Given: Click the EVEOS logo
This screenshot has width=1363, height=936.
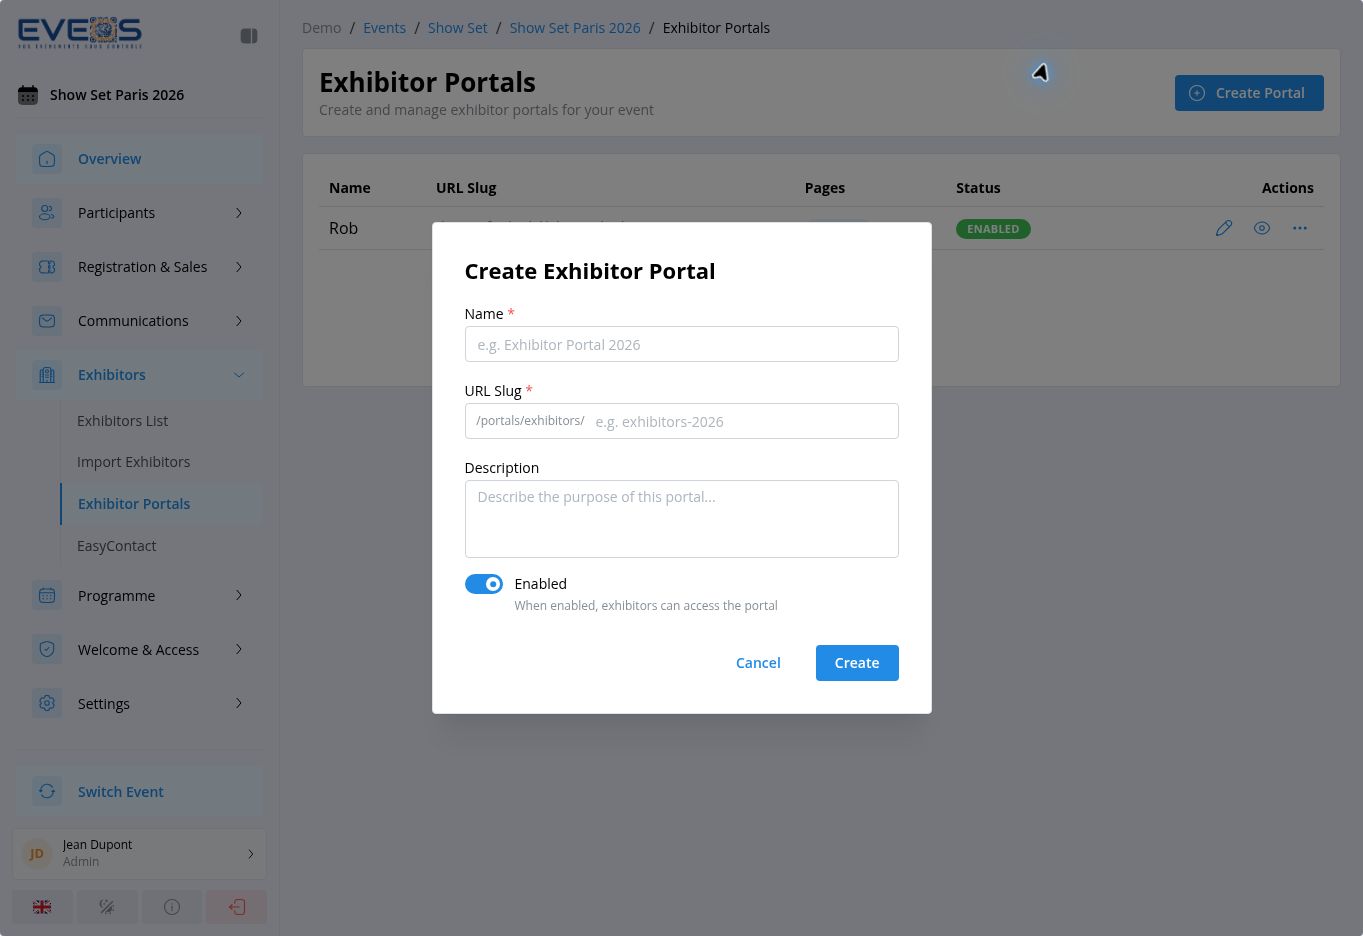Looking at the screenshot, I should click(x=80, y=33).
